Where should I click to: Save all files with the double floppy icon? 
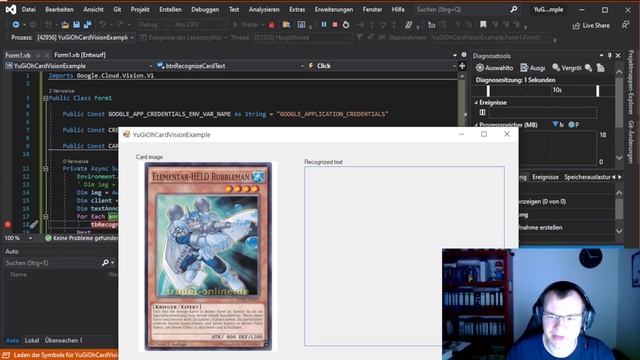click(x=87, y=25)
